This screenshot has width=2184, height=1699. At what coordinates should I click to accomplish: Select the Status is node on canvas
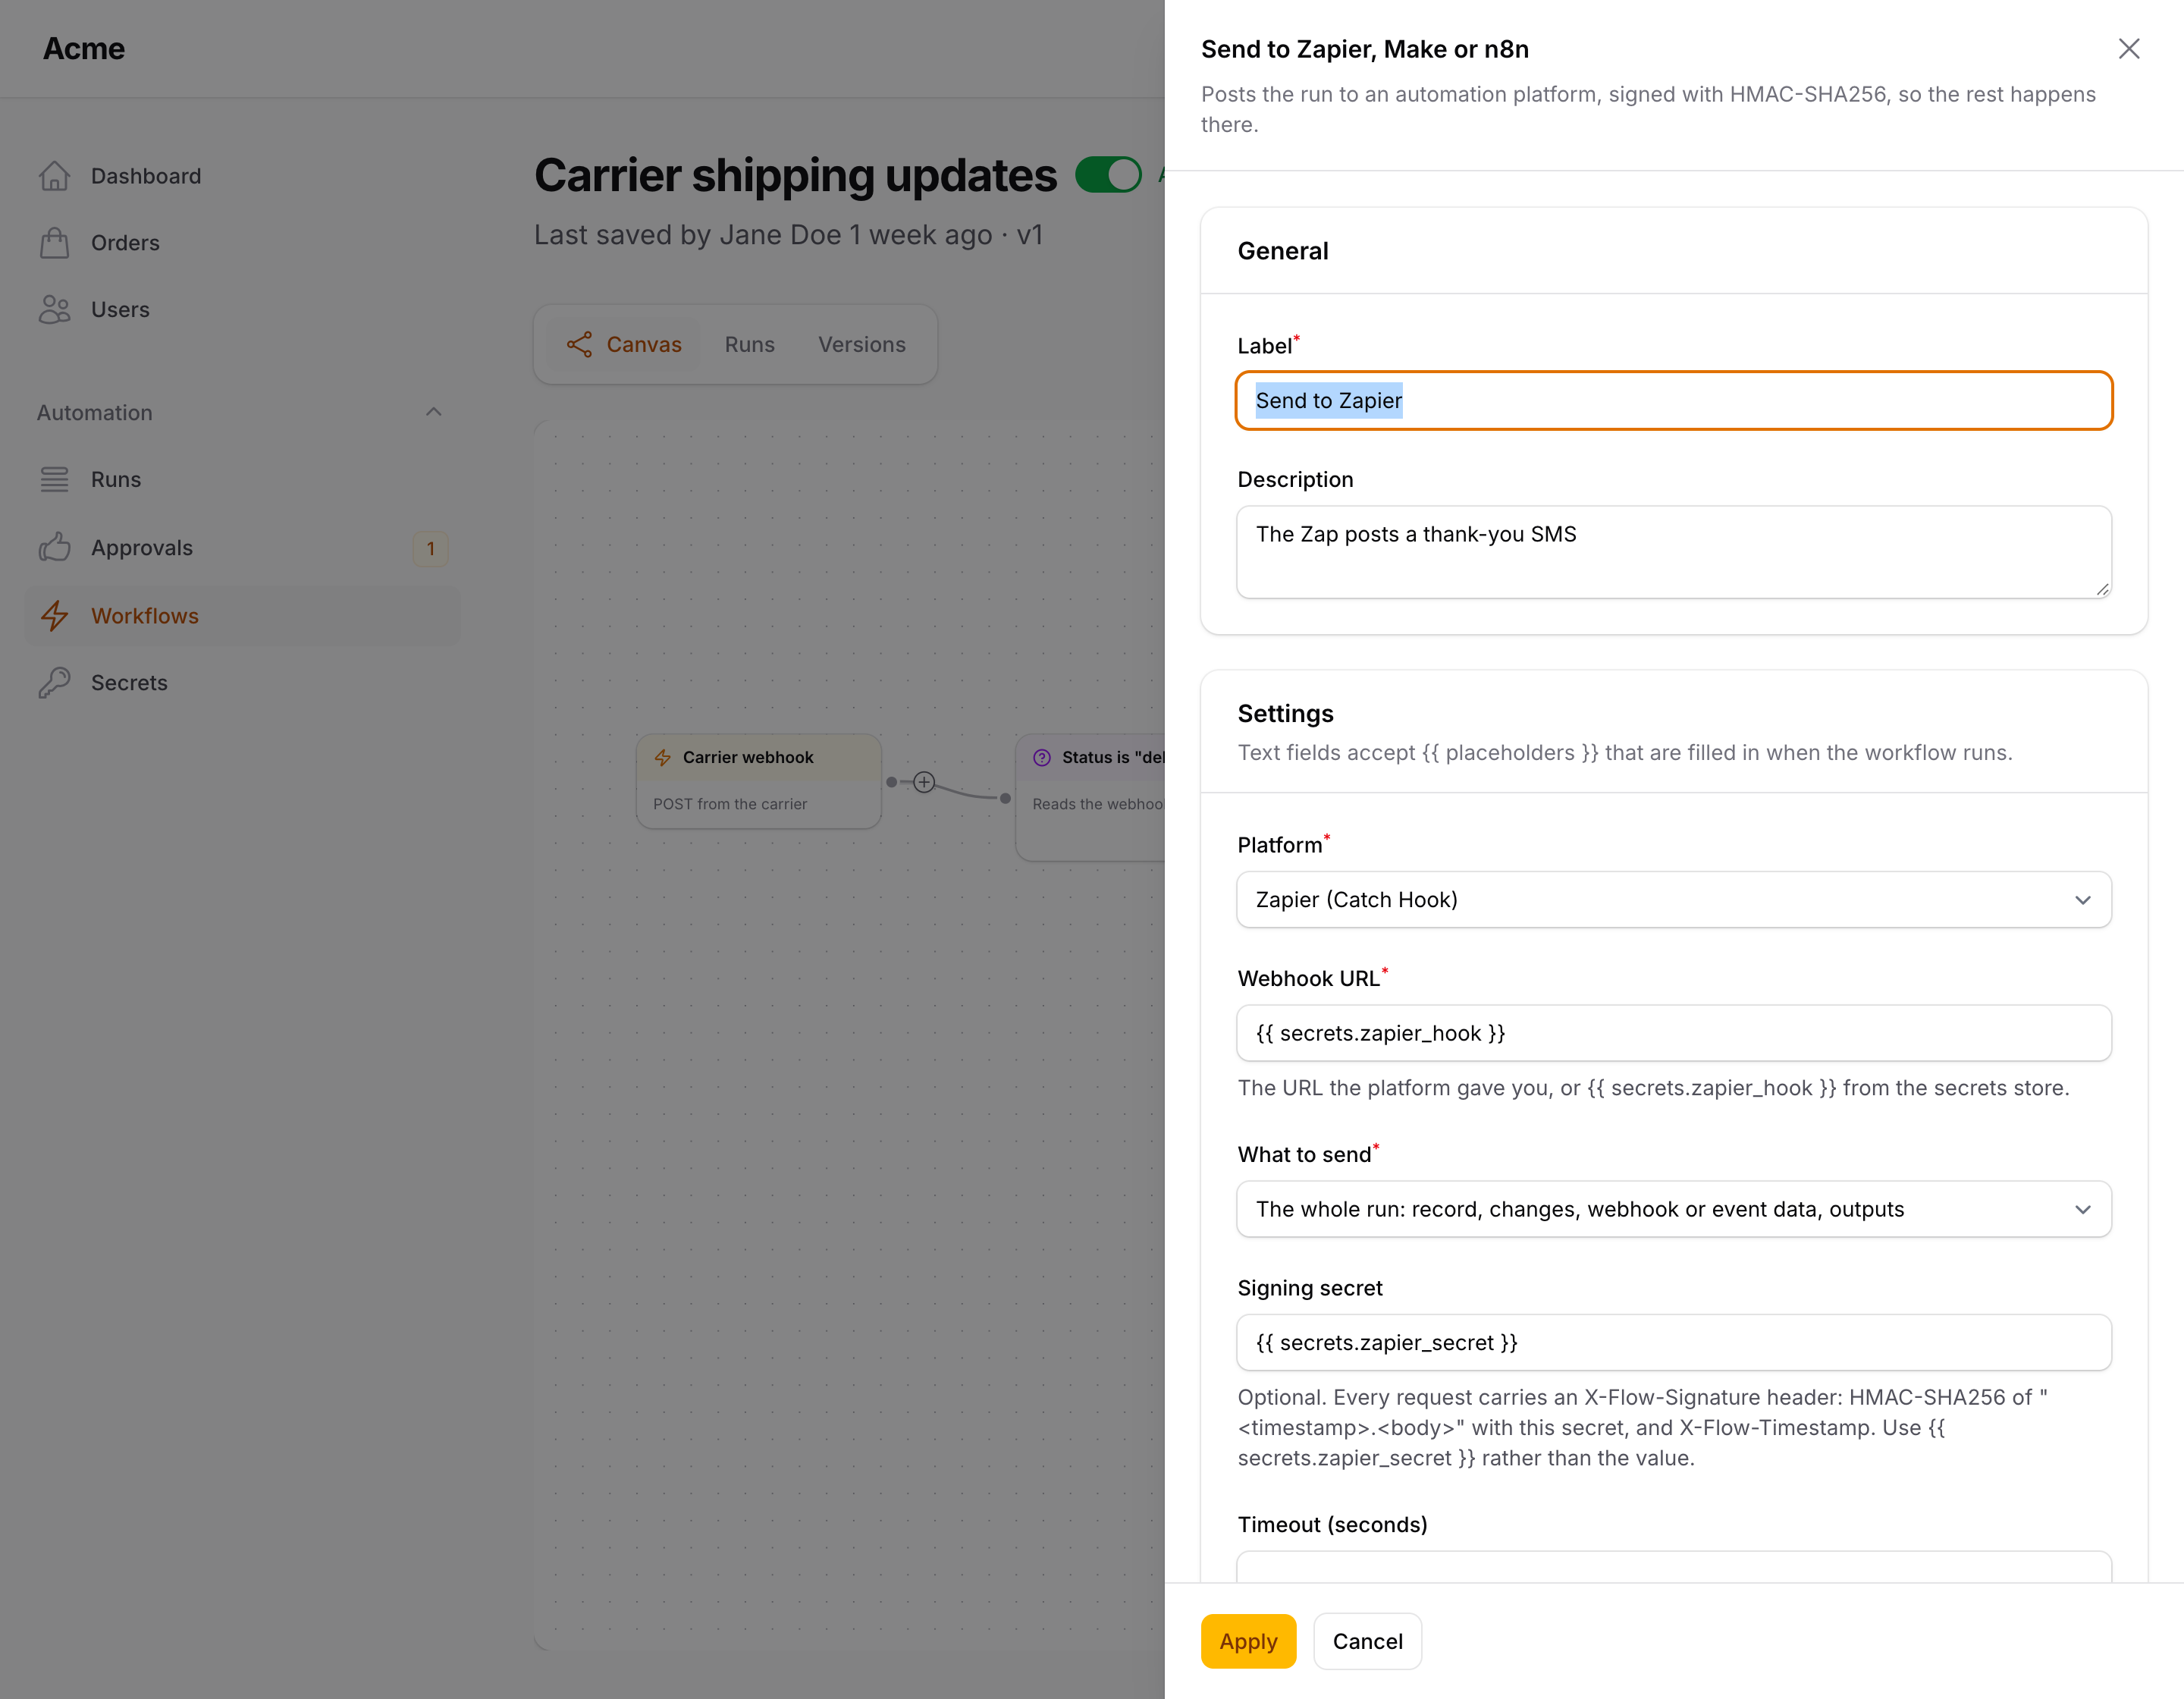(1090, 798)
